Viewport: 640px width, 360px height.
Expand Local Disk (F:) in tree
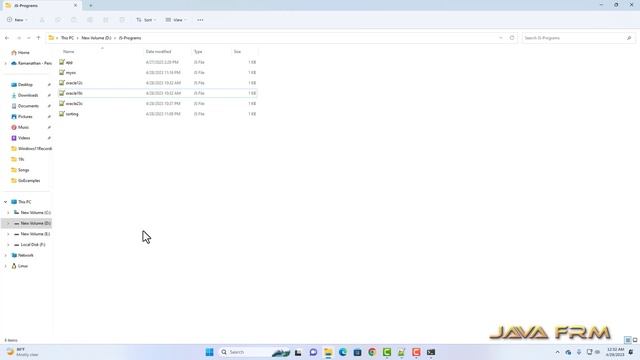pos(8,244)
